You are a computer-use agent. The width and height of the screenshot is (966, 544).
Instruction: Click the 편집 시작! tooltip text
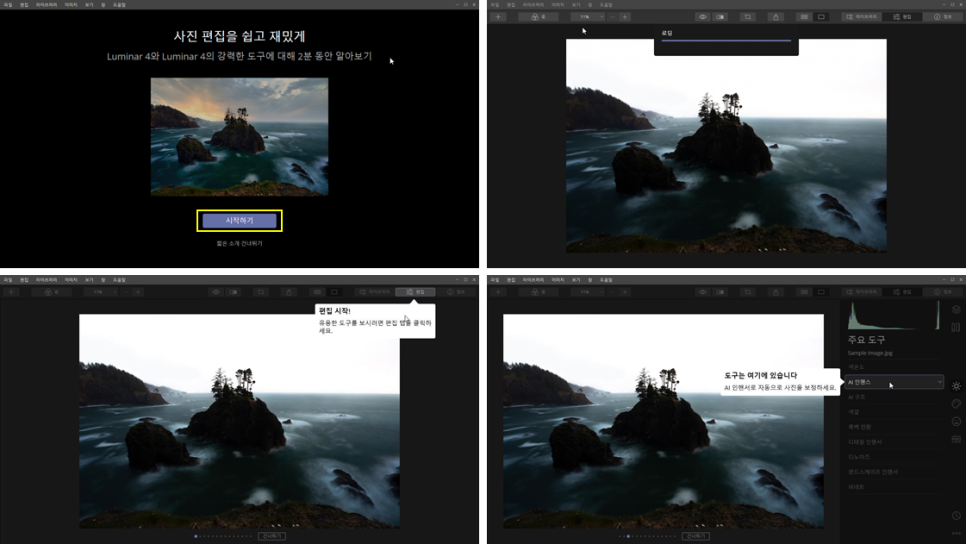[x=335, y=311]
